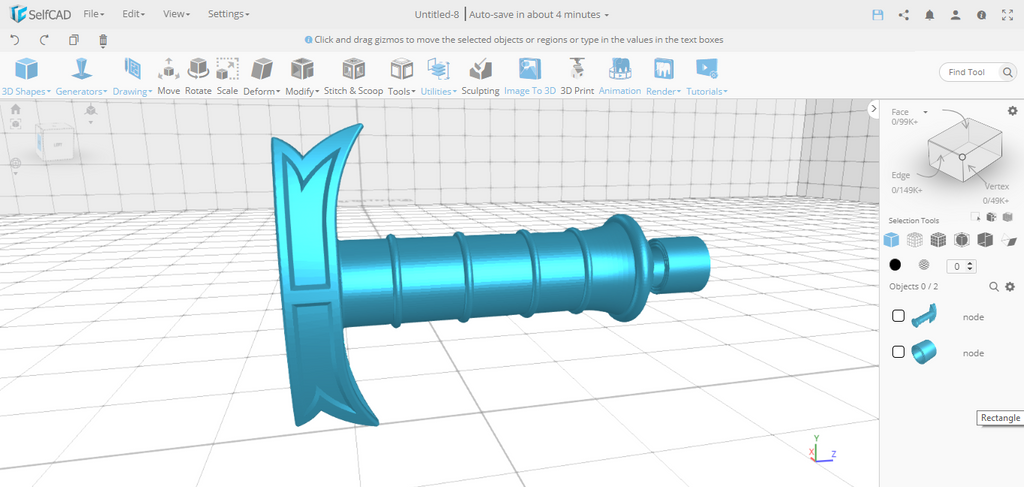Viewport: 1024px width, 487px height.
Task: Open the File menu
Action: [93, 14]
